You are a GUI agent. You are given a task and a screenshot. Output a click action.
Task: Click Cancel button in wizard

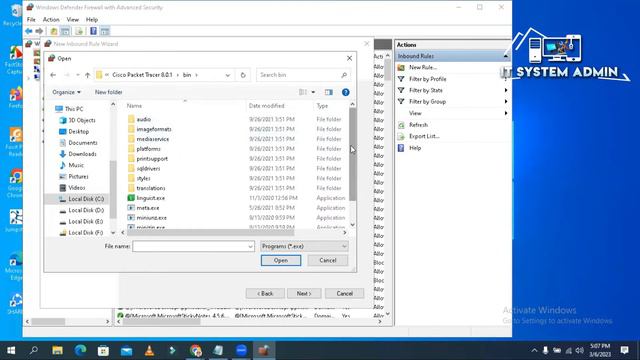click(x=344, y=293)
